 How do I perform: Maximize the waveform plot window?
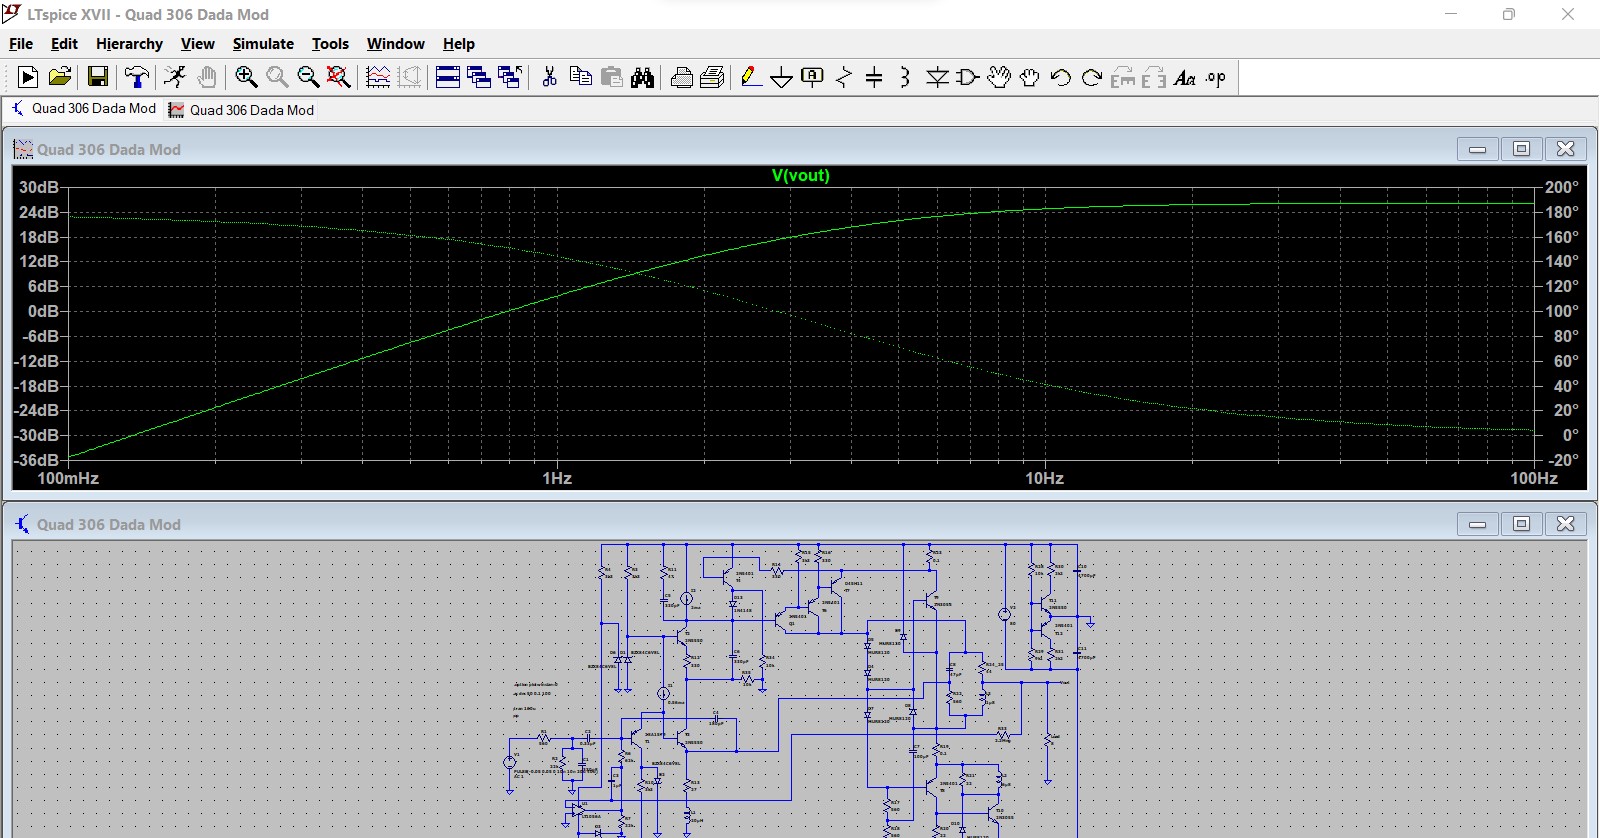[1521, 149]
